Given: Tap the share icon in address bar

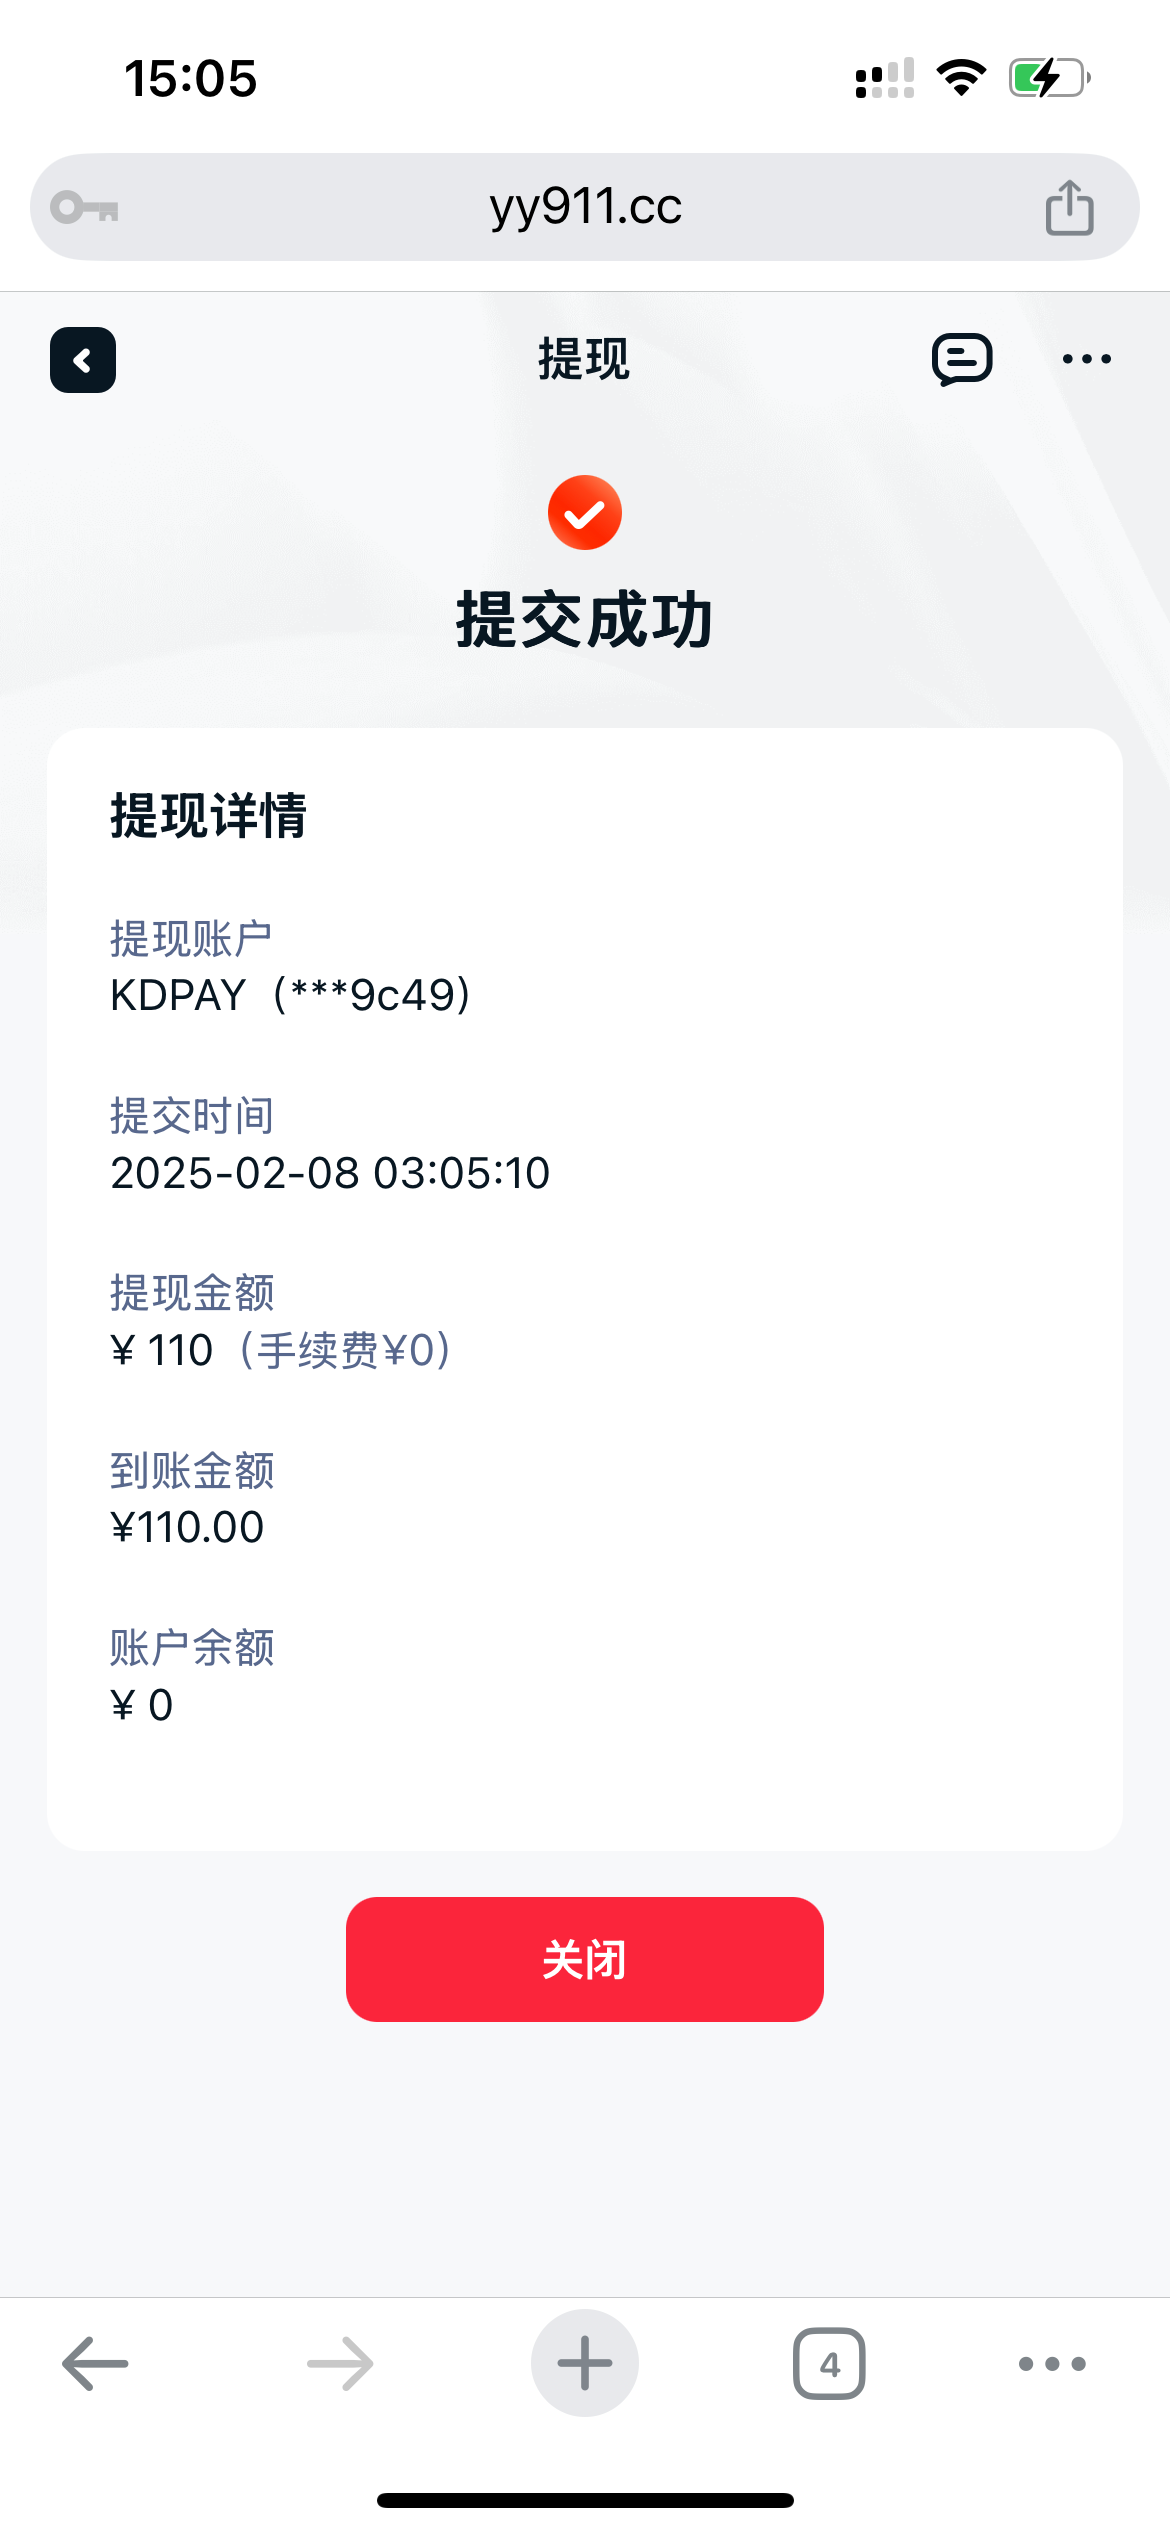Looking at the screenshot, I should 1069,208.
